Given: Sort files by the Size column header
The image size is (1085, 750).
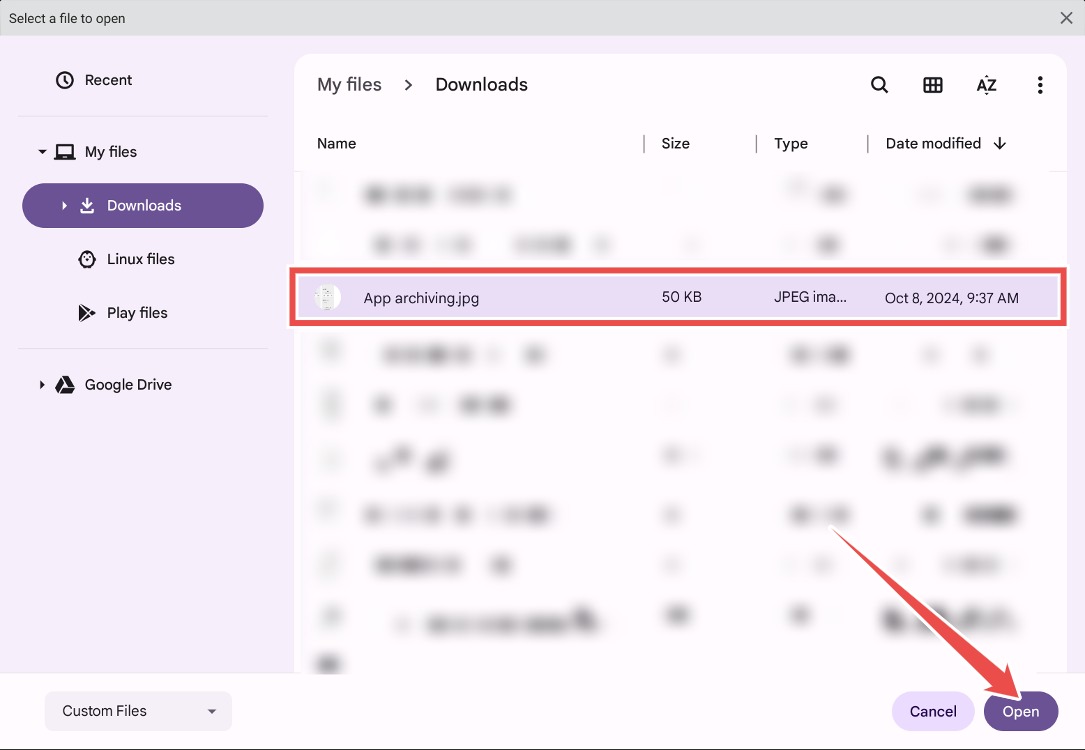Looking at the screenshot, I should [675, 143].
